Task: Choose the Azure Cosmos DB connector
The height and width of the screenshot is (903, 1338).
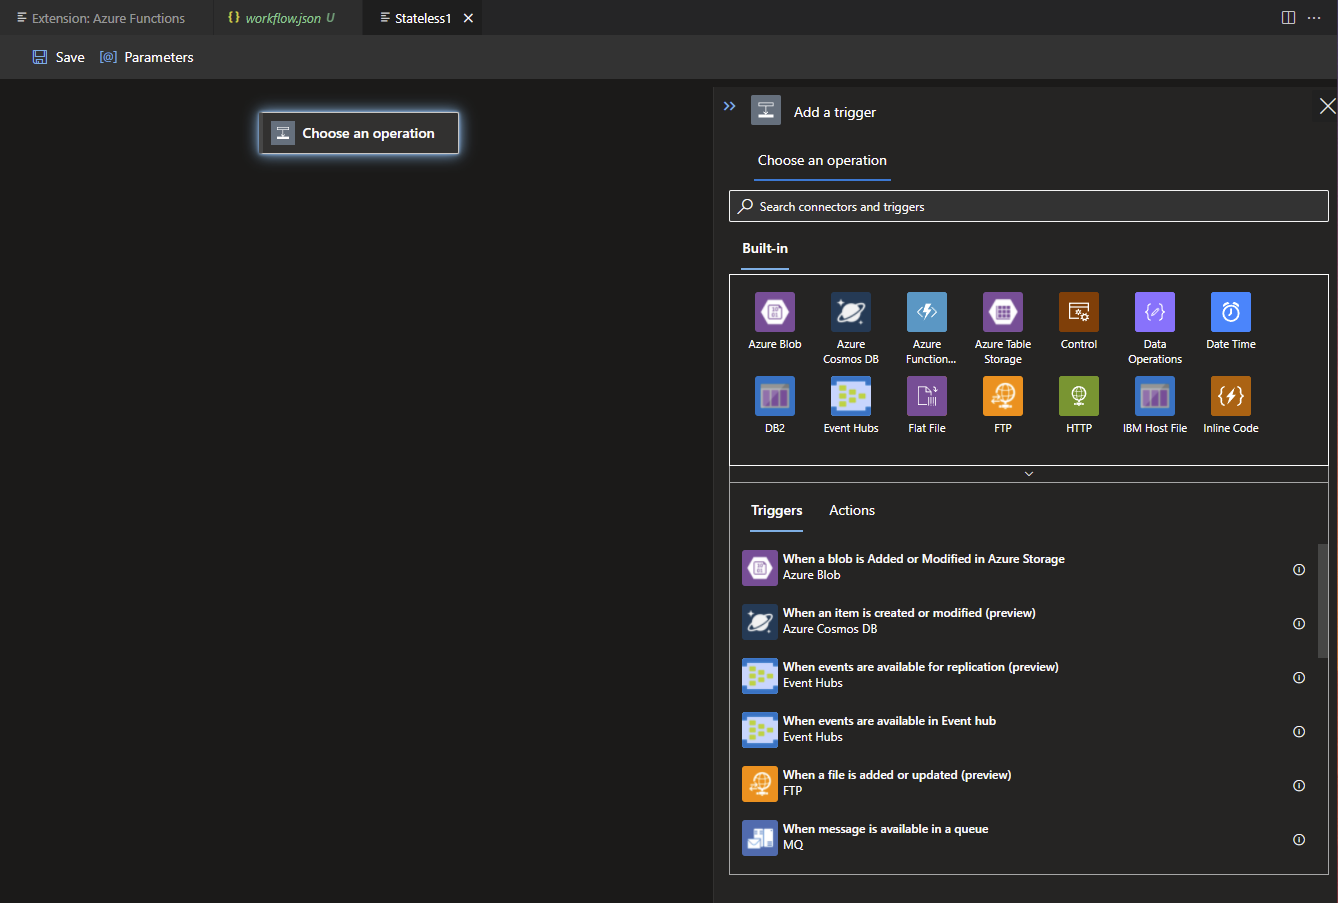Action: point(851,312)
